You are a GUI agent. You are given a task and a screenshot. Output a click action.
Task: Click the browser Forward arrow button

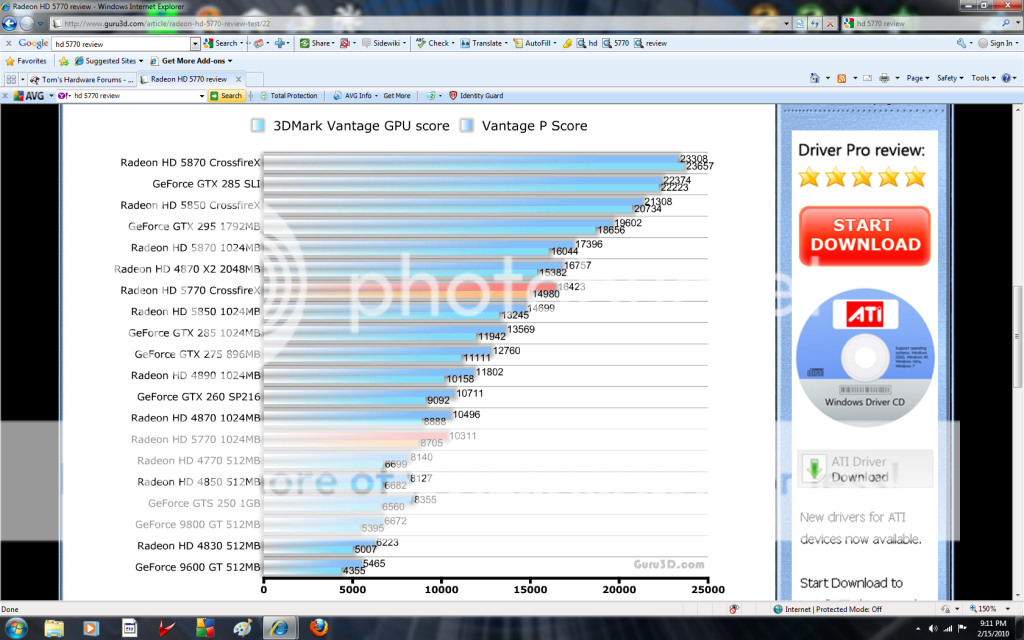point(26,24)
